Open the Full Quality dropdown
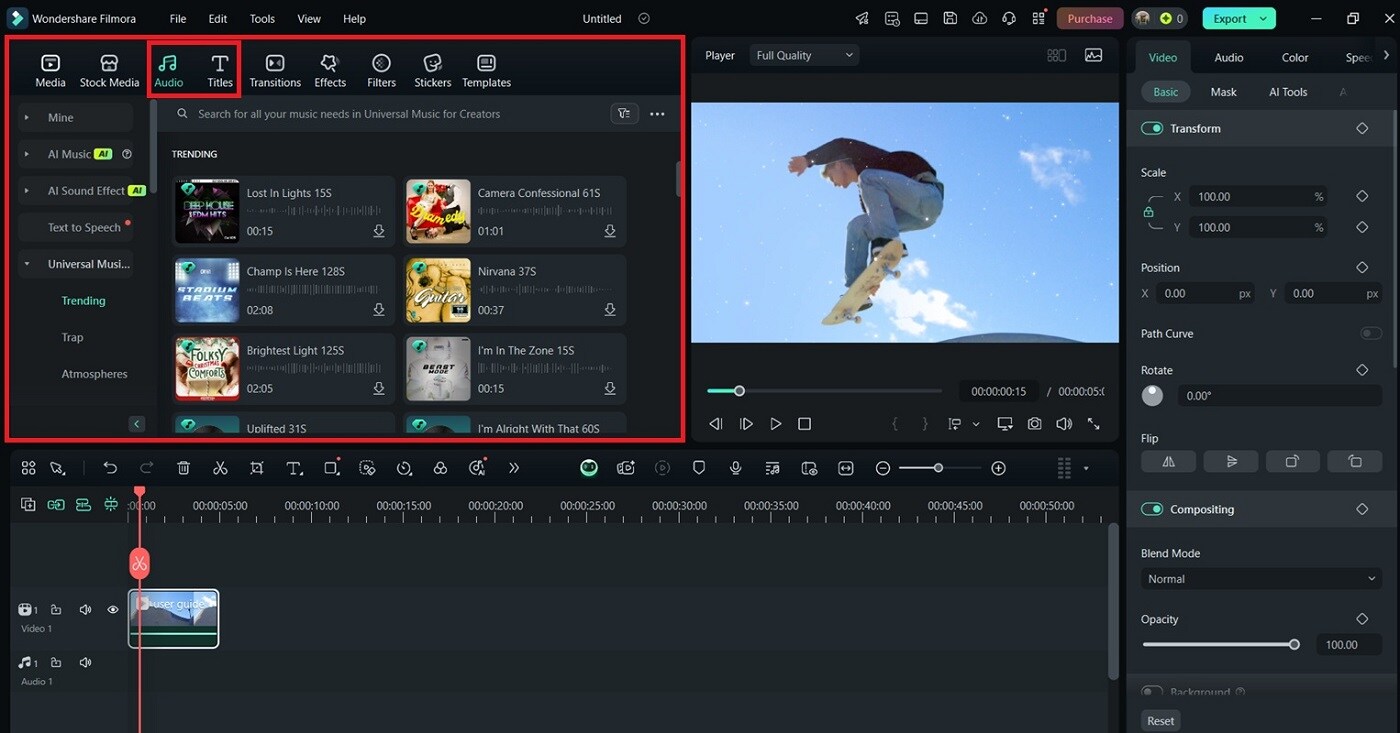The image size is (1400, 733). tap(805, 56)
